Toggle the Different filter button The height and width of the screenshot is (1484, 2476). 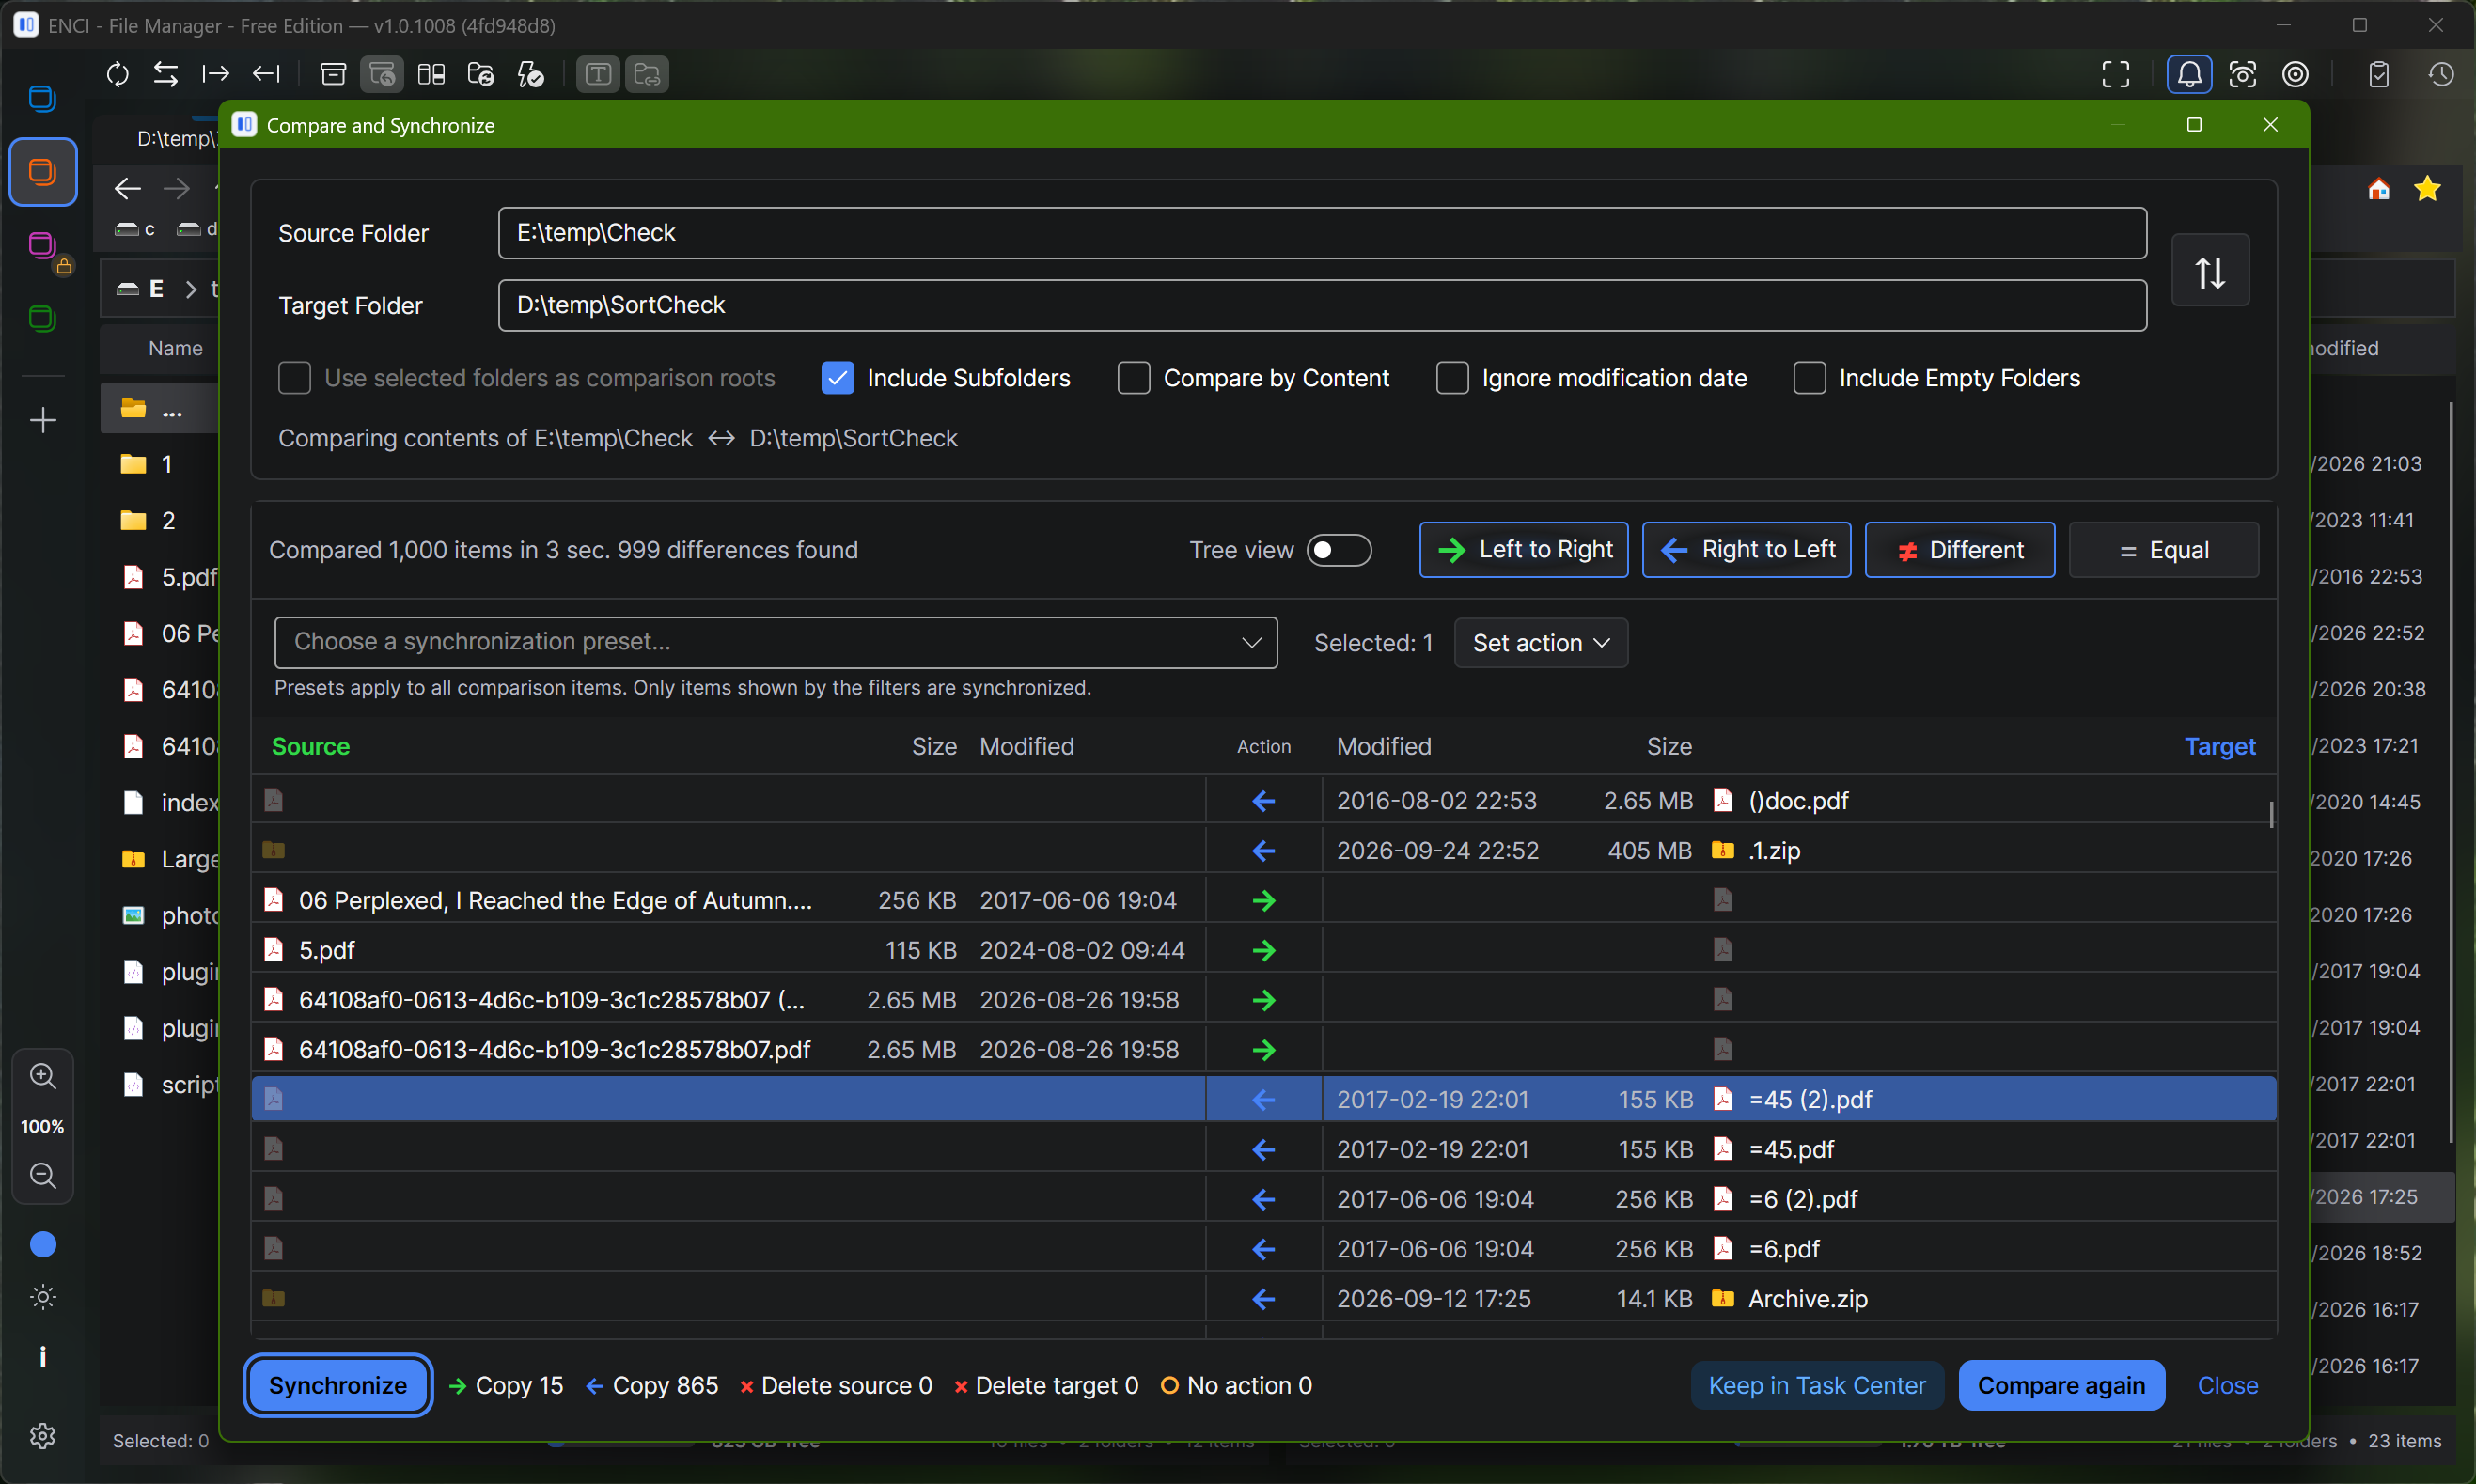1959,550
